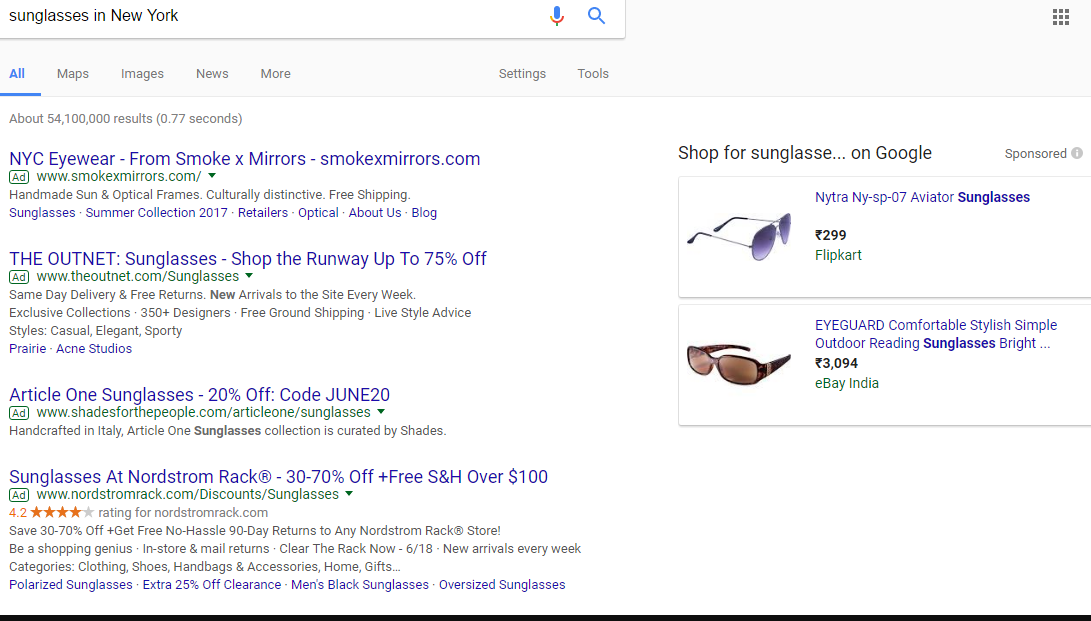Click the search box containing 'sunglasses in New York'

click(x=270, y=16)
